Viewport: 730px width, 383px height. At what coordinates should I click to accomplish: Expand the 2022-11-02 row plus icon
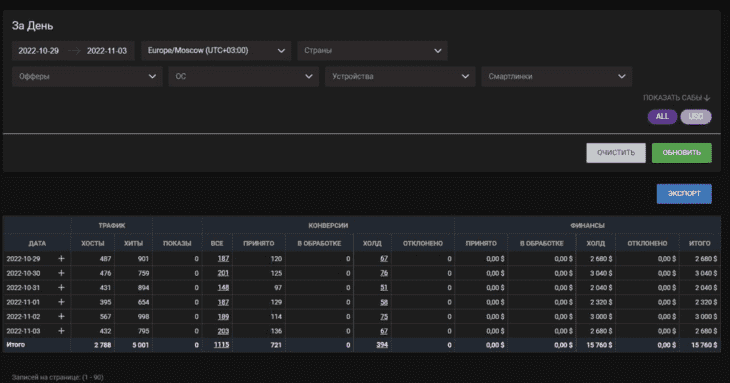click(x=61, y=316)
